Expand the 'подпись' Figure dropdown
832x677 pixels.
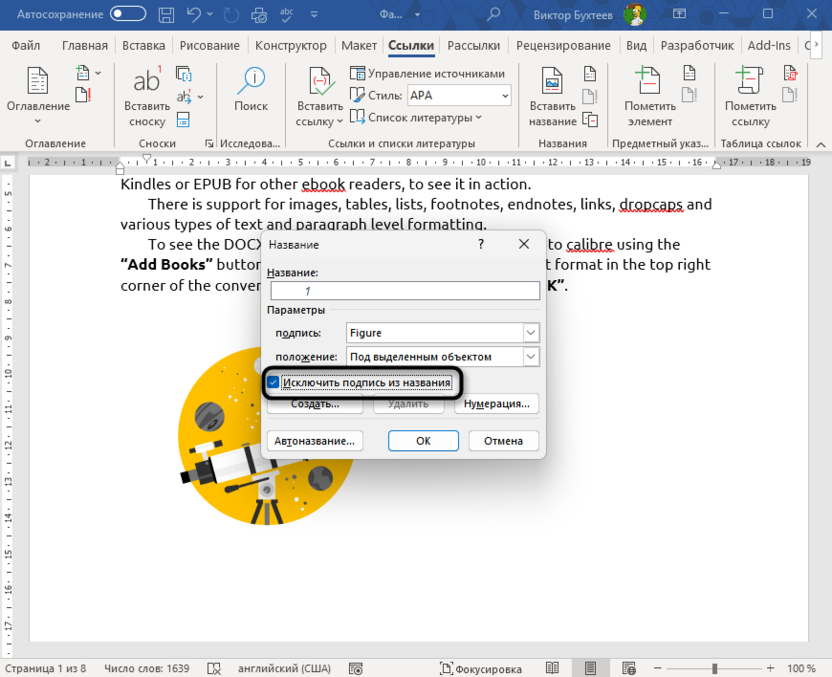[x=531, y=332]
